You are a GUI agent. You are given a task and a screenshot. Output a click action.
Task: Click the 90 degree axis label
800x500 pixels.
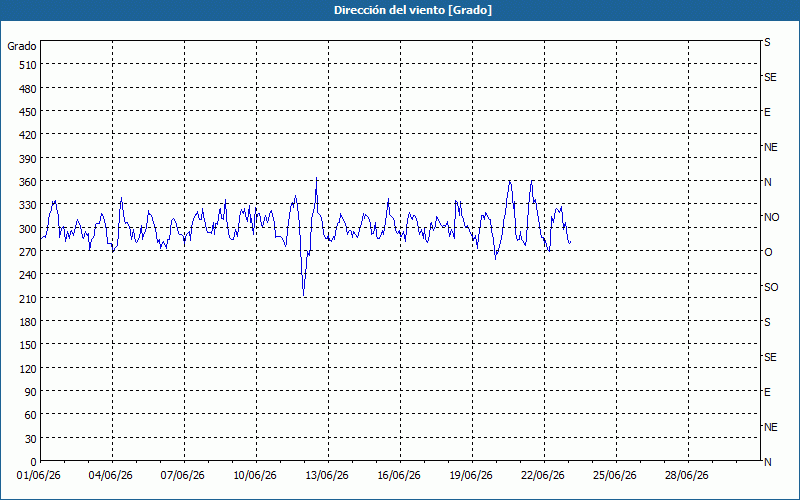pos(31,392)
